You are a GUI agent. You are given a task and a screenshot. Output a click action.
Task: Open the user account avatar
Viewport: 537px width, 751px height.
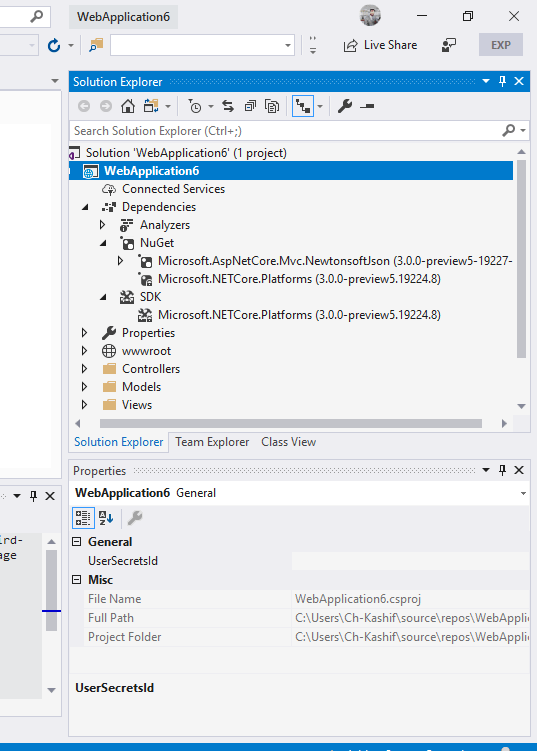click(370, 15)
